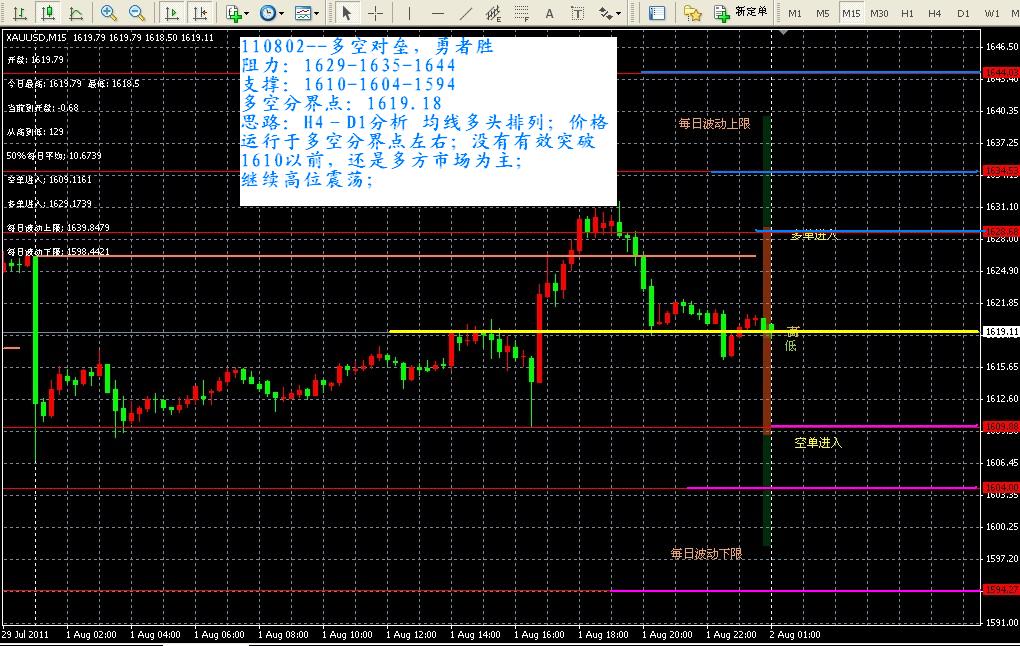Screen dimensions: 1020x646
Task: Click the chart templates icon
Action: point(302,12)
